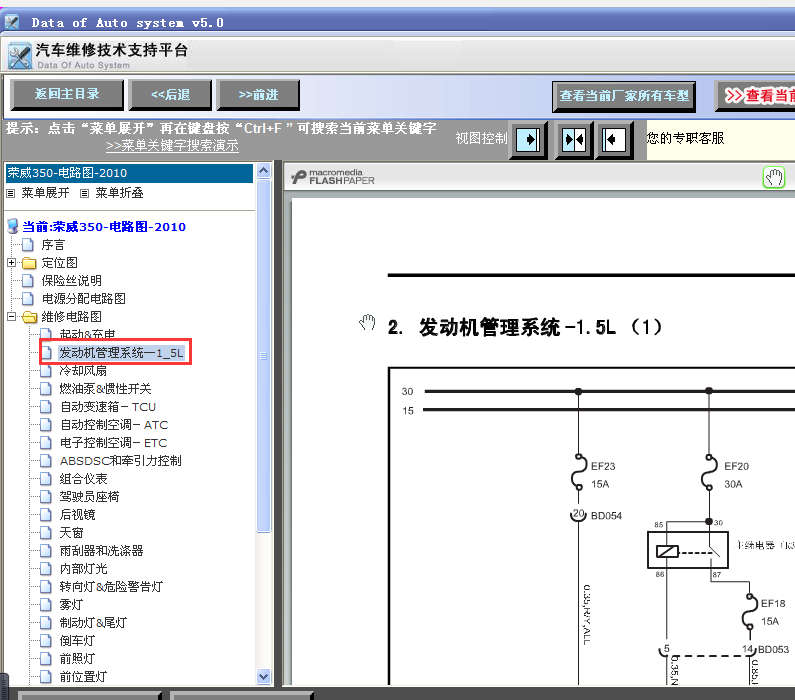Open 内部灯光 diagram
The image size is (795, 700).
(84, 569)
